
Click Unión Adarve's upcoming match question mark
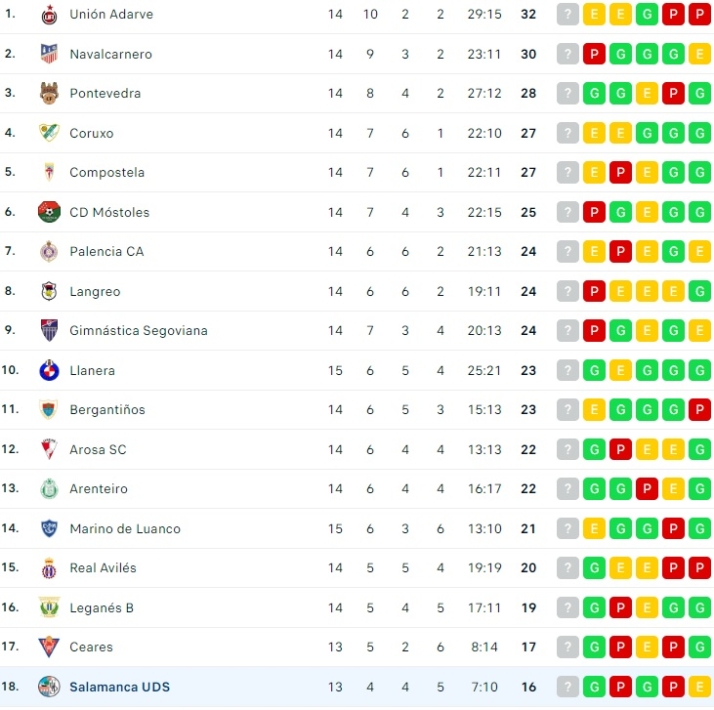click(568, 15)
